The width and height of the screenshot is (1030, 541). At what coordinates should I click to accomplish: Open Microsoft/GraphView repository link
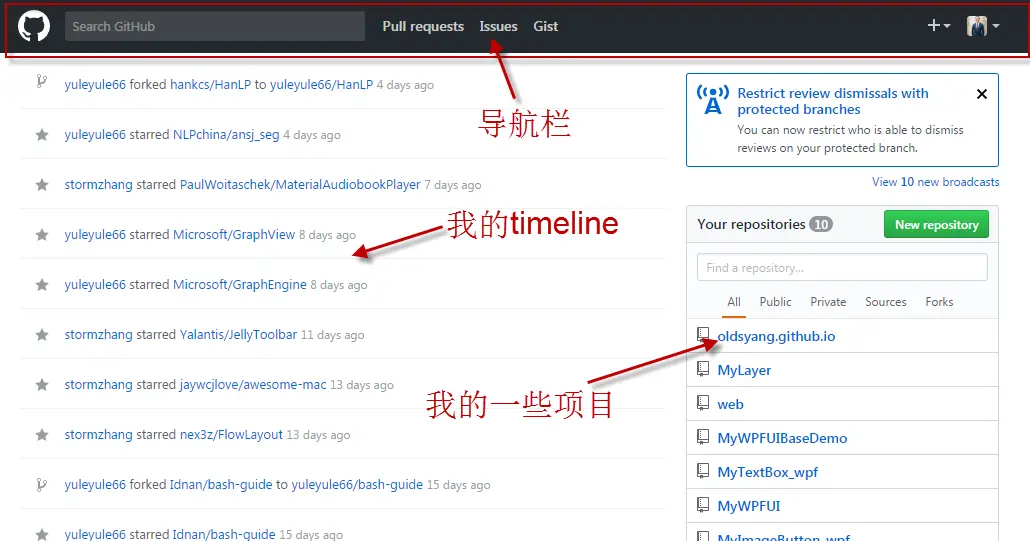[234, 234]
